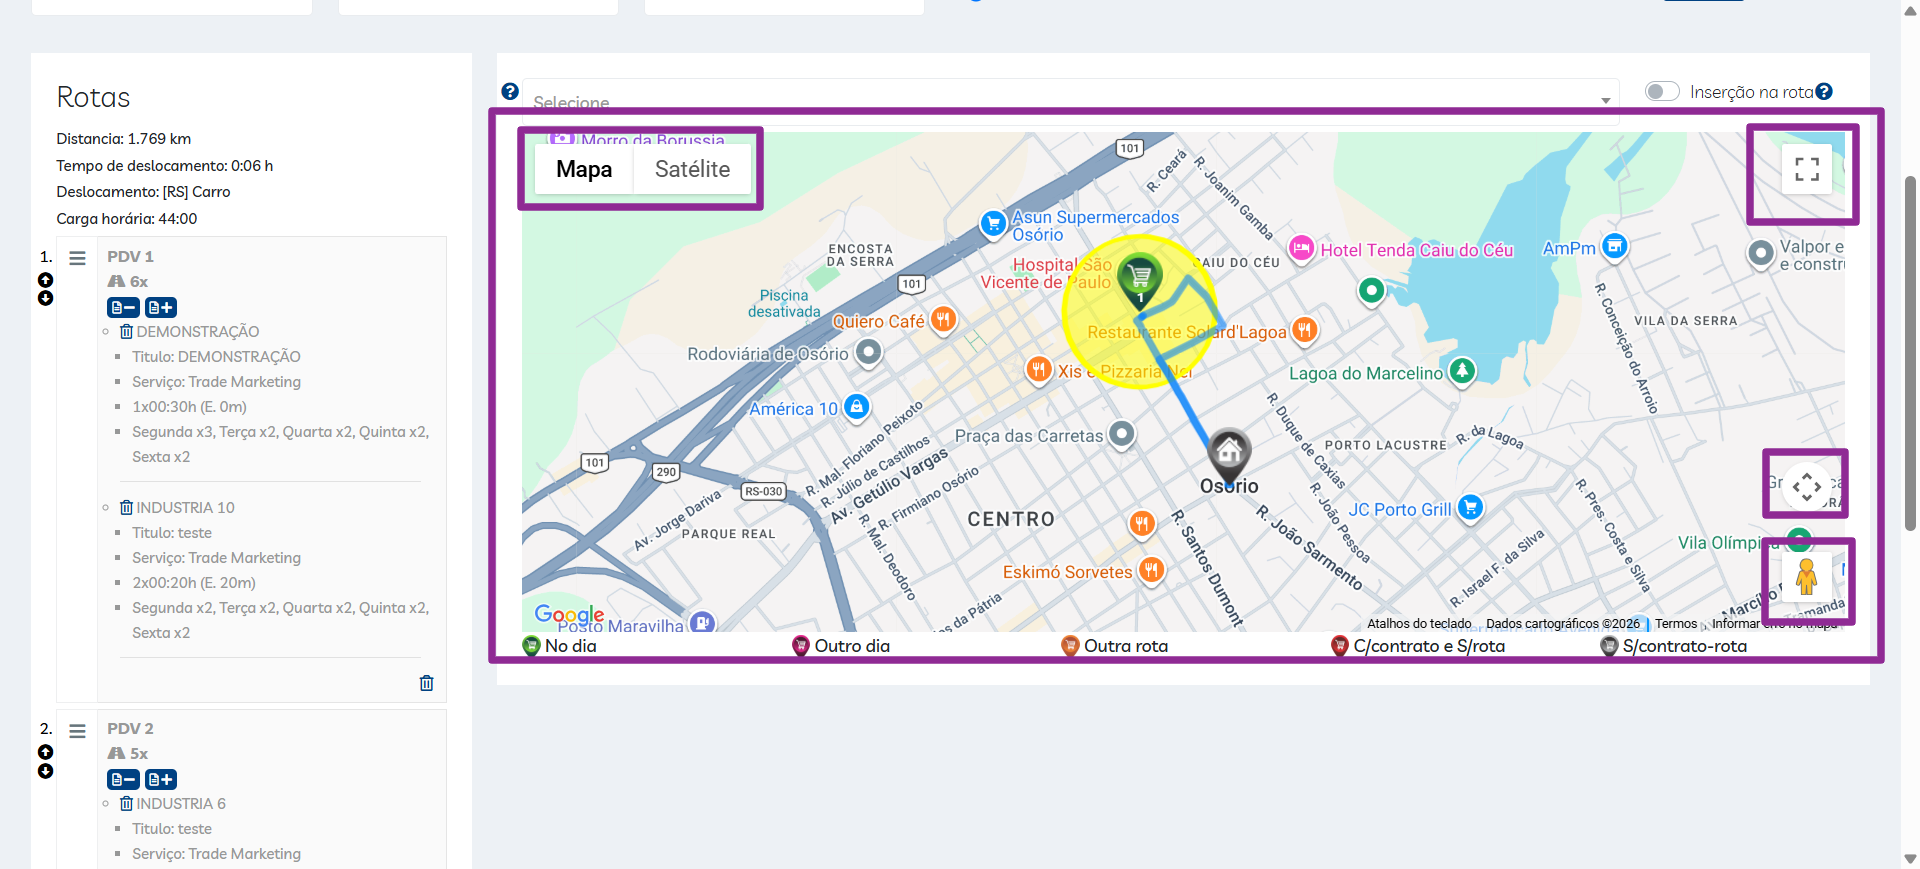
Task: Click the help icon beside Selecione dropdown
Action: [x=510, y=92]
